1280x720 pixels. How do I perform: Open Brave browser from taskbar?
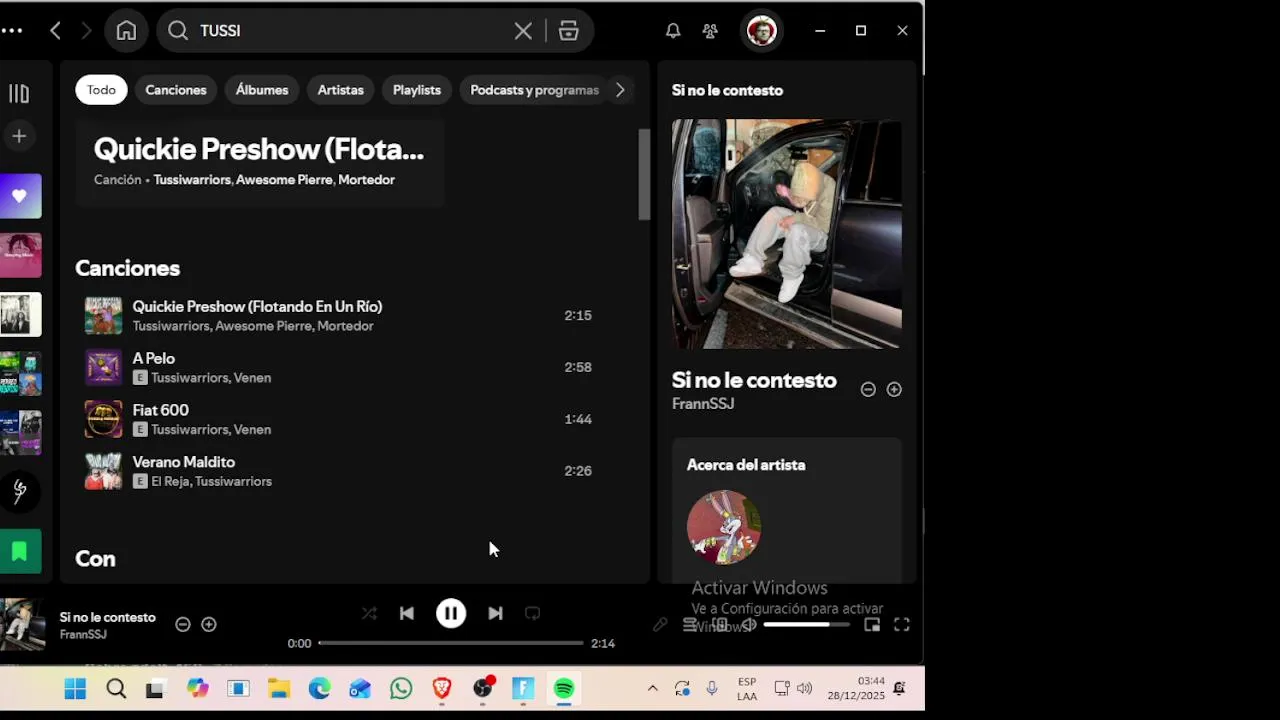[442, 689]
